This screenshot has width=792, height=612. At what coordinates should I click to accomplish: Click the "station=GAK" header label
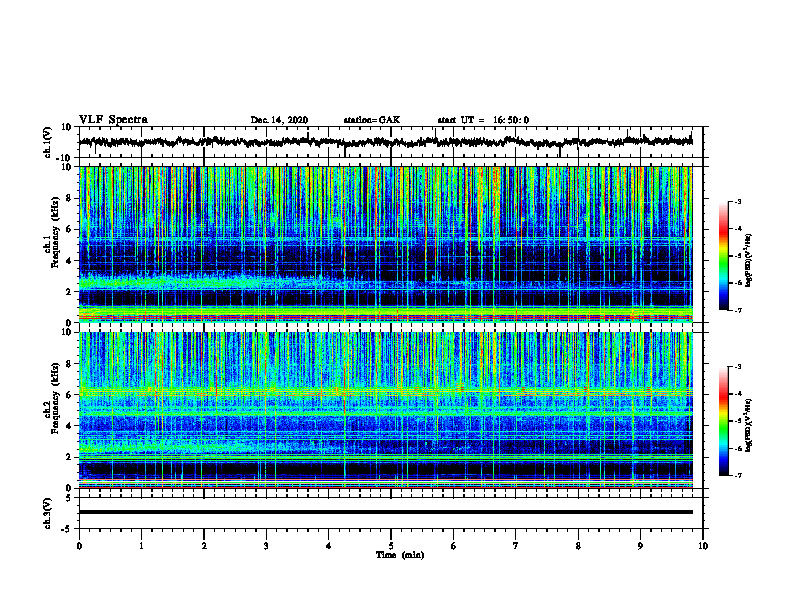(x=372, y=120)
